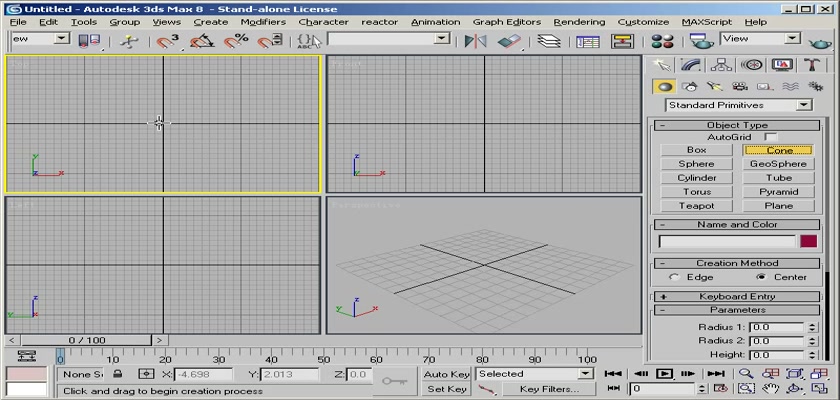The width and height of the screenshot is (840, 400).
Task: Collapse the Parameters rollout
Action: pyautogui.click(x=737, y=310)
